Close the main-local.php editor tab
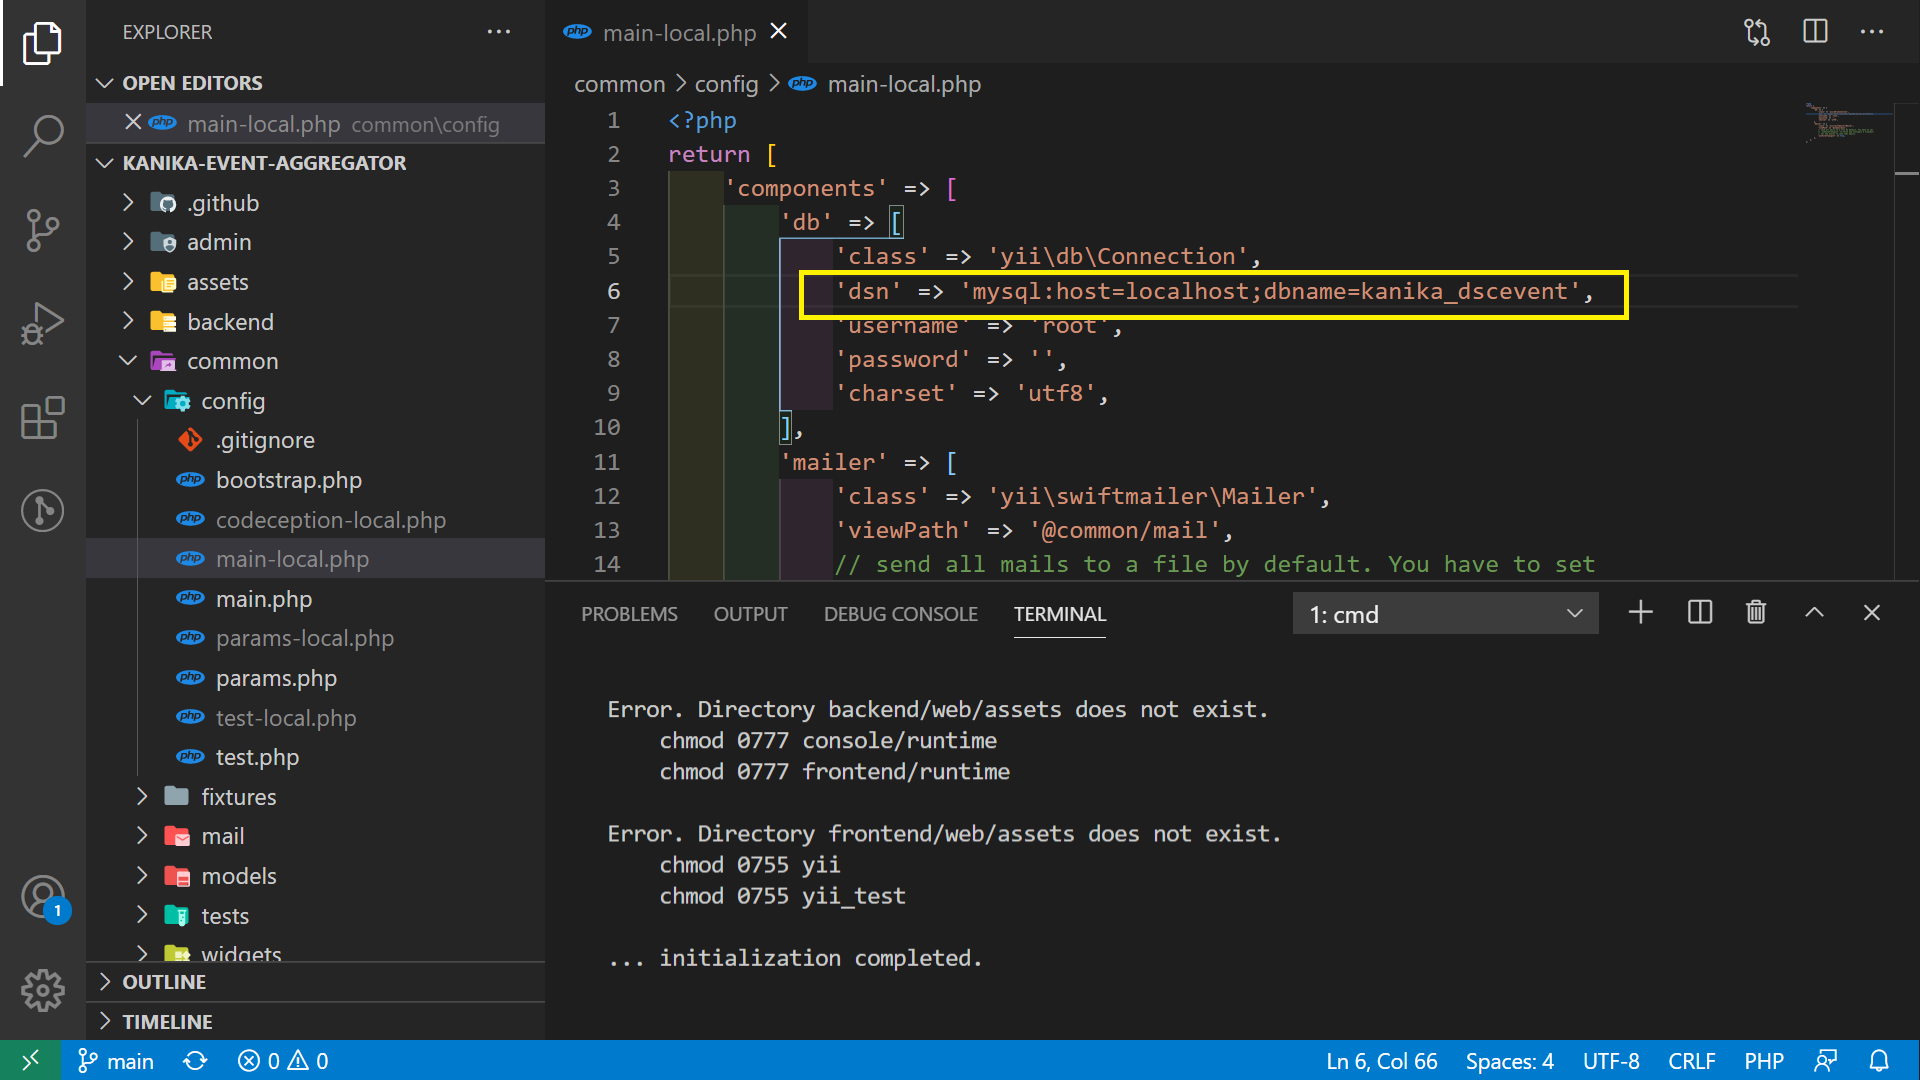This screenshot has width=1920, height=1080. [x=778, y=32]
